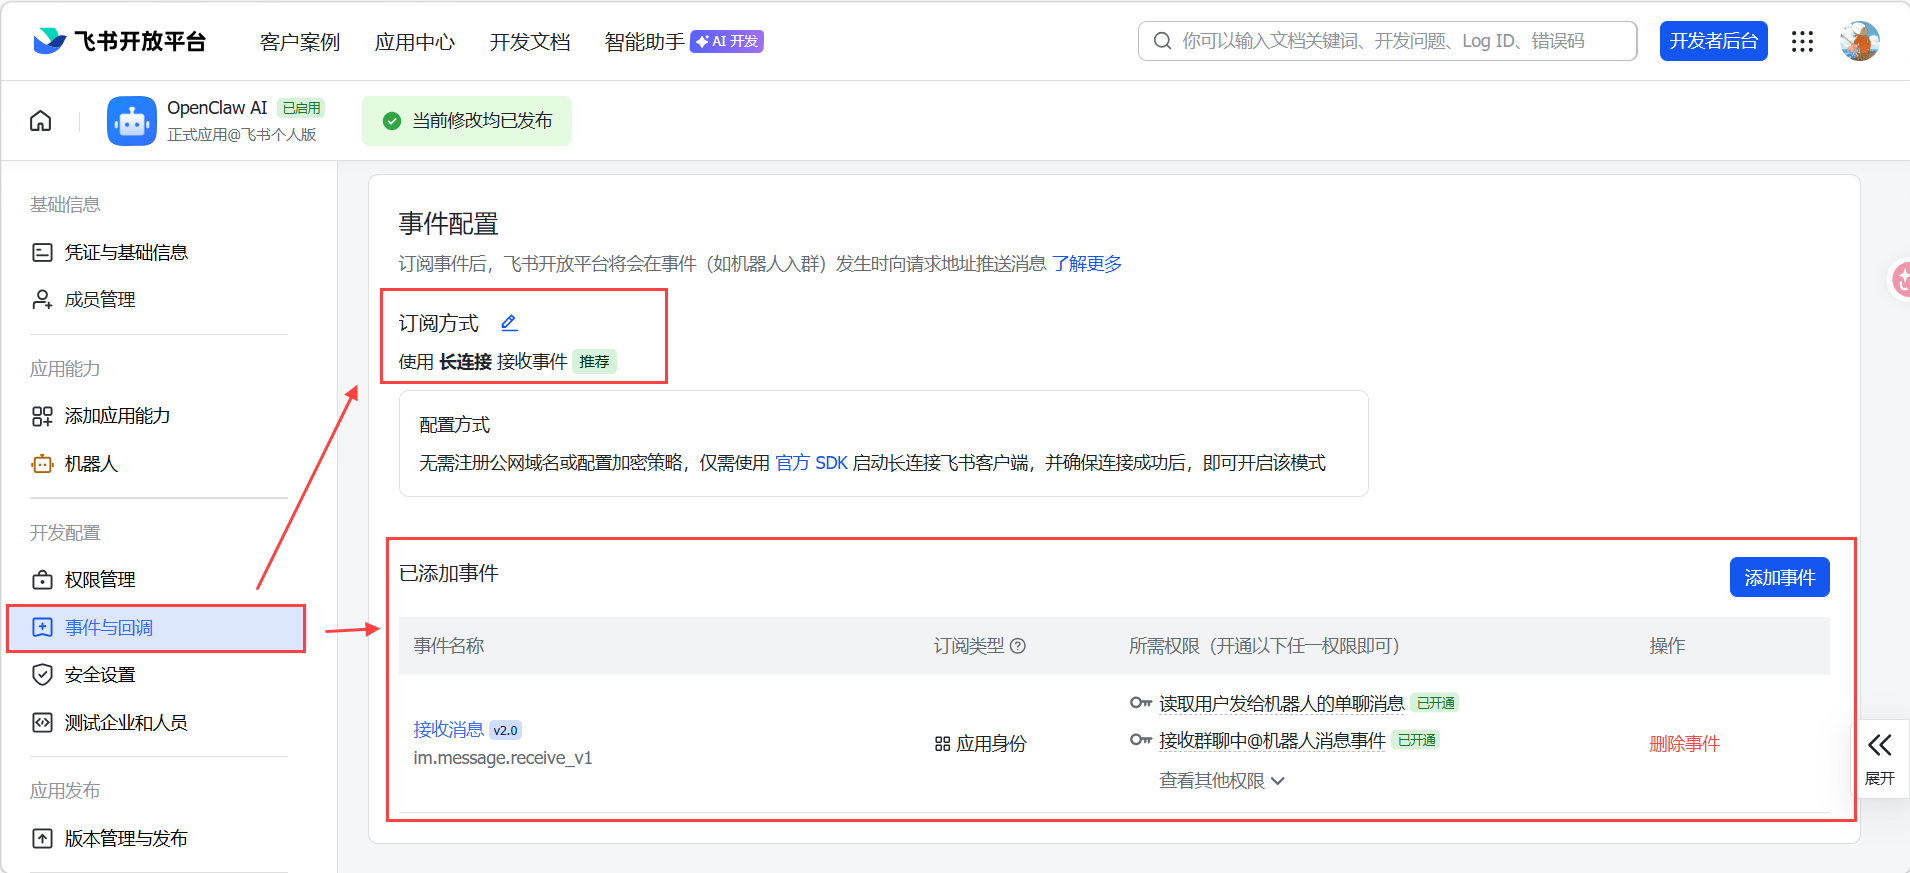1910x873 pixels.
Task: Open 添加应用能力 in sidebar
Action: pyautogui.click(x=117, y=416)
